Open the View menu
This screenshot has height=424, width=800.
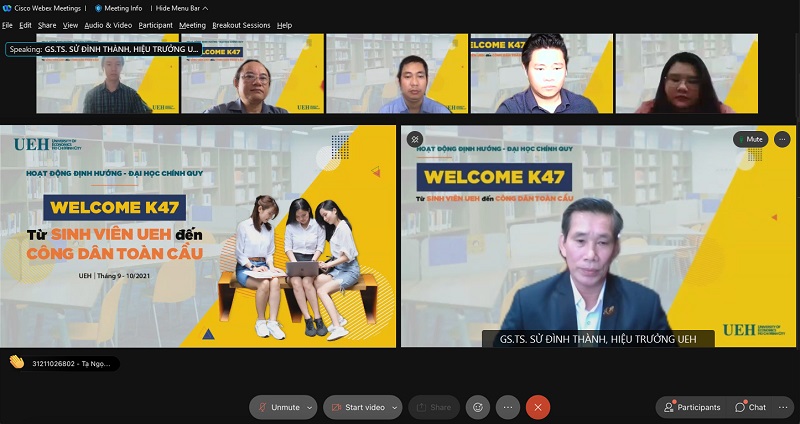tap(70, 25)
